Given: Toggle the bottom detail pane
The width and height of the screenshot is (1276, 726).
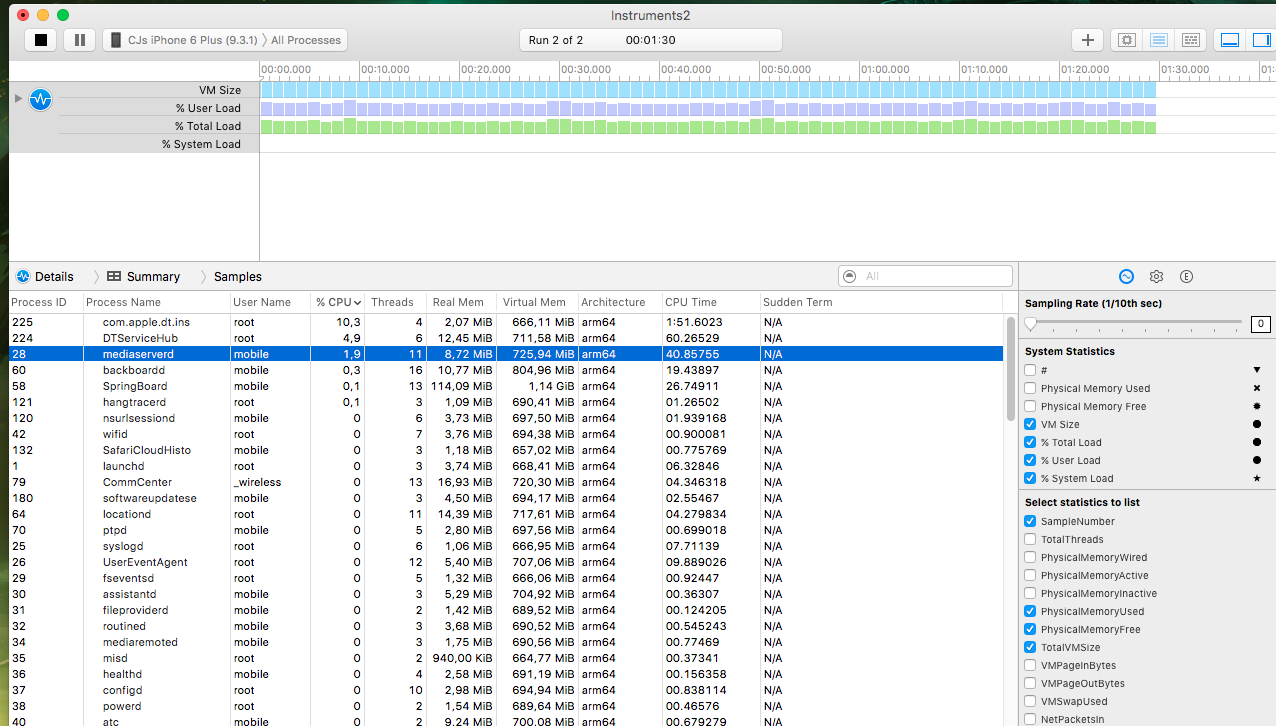Looking at the screenshot, I should pos(1230,40).
